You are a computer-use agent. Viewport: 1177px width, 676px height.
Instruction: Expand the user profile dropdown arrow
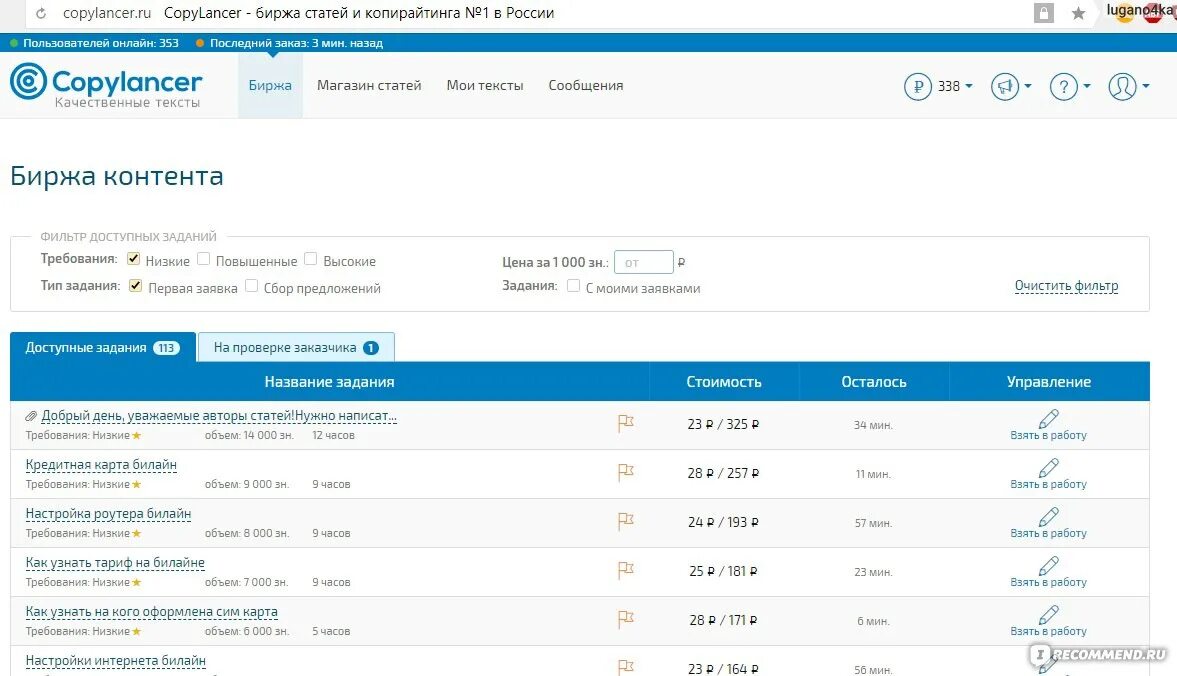(1145, 86)
